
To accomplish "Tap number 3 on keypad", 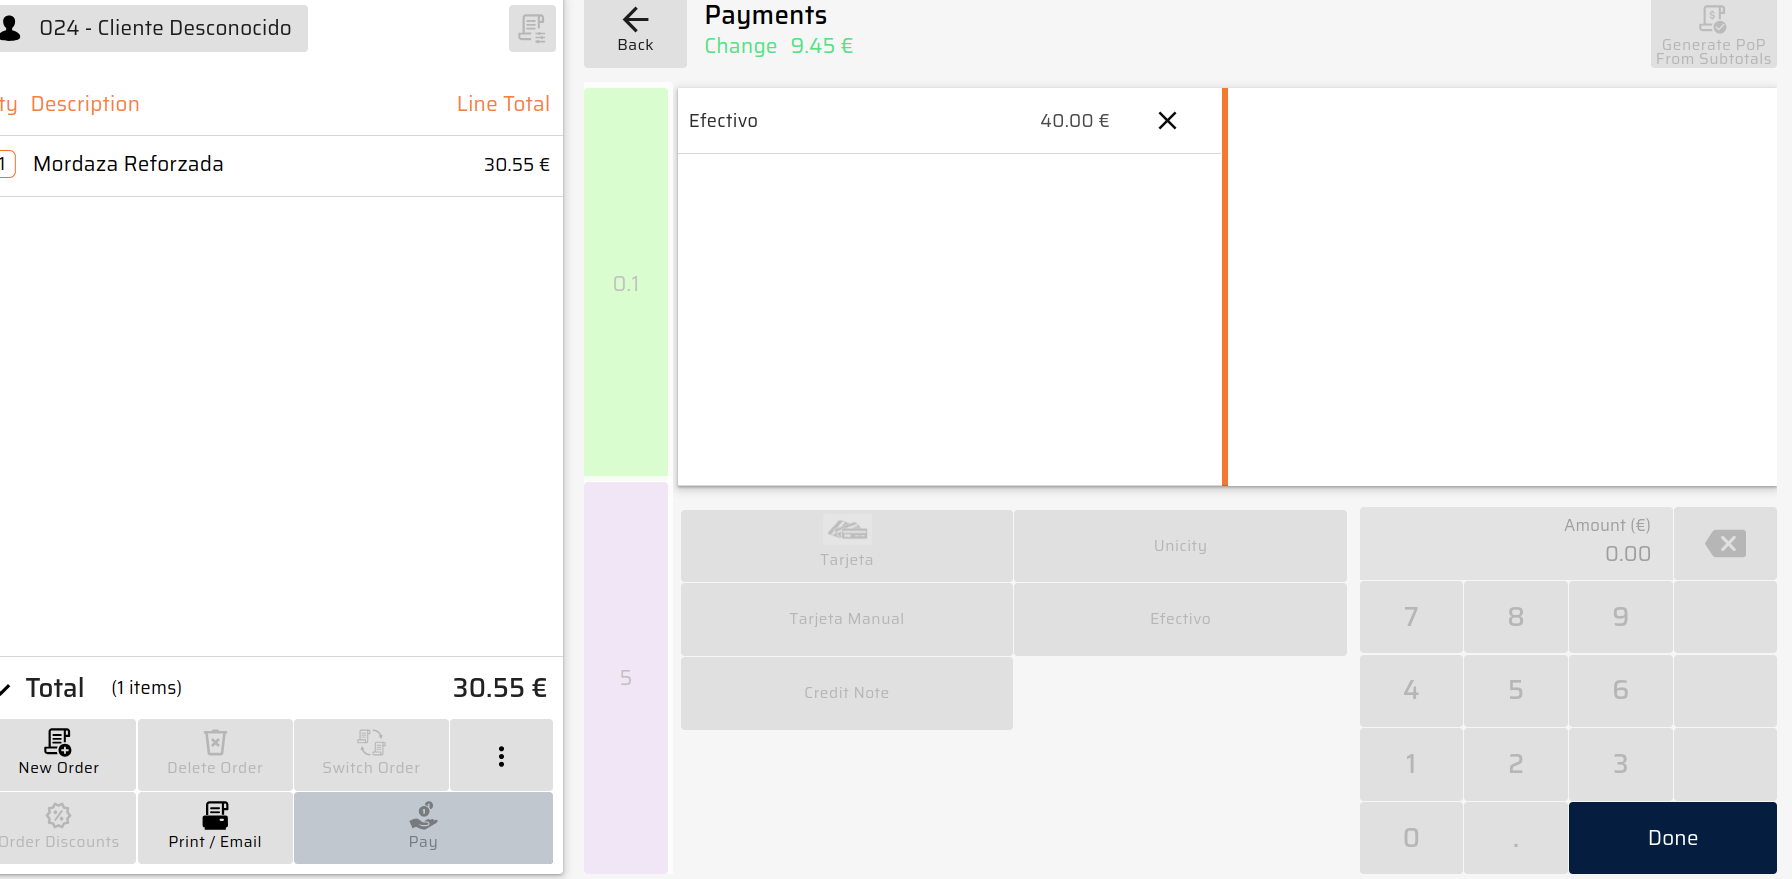I will (1621, 764).
